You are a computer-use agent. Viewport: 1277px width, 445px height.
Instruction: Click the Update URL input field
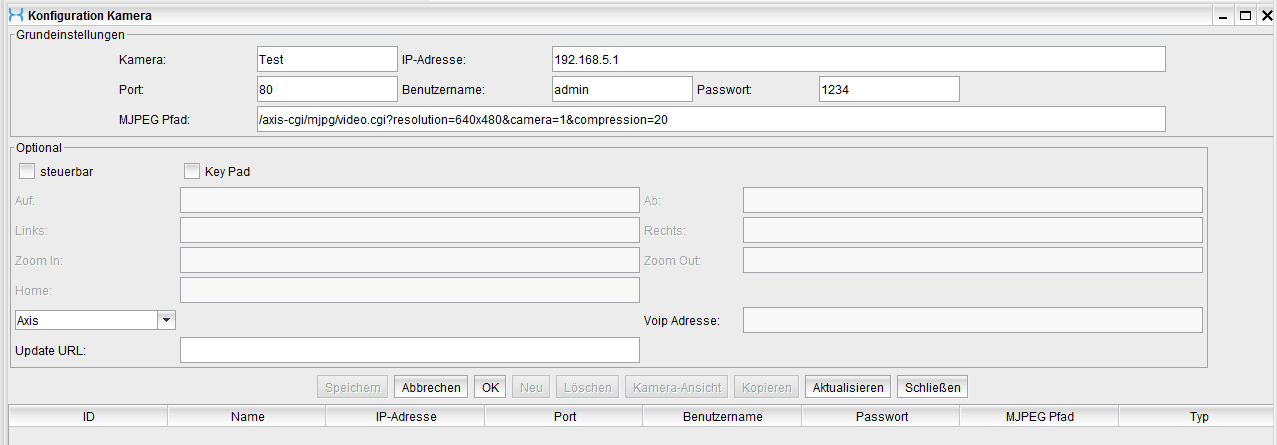pos(409,350)
